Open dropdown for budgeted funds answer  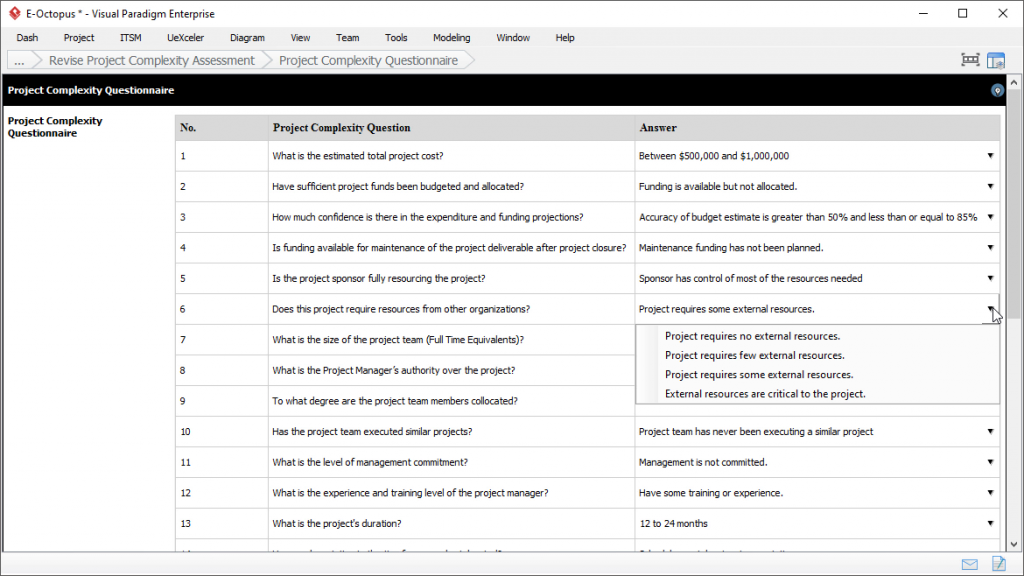pyautogui.click(x=988, y=186)
